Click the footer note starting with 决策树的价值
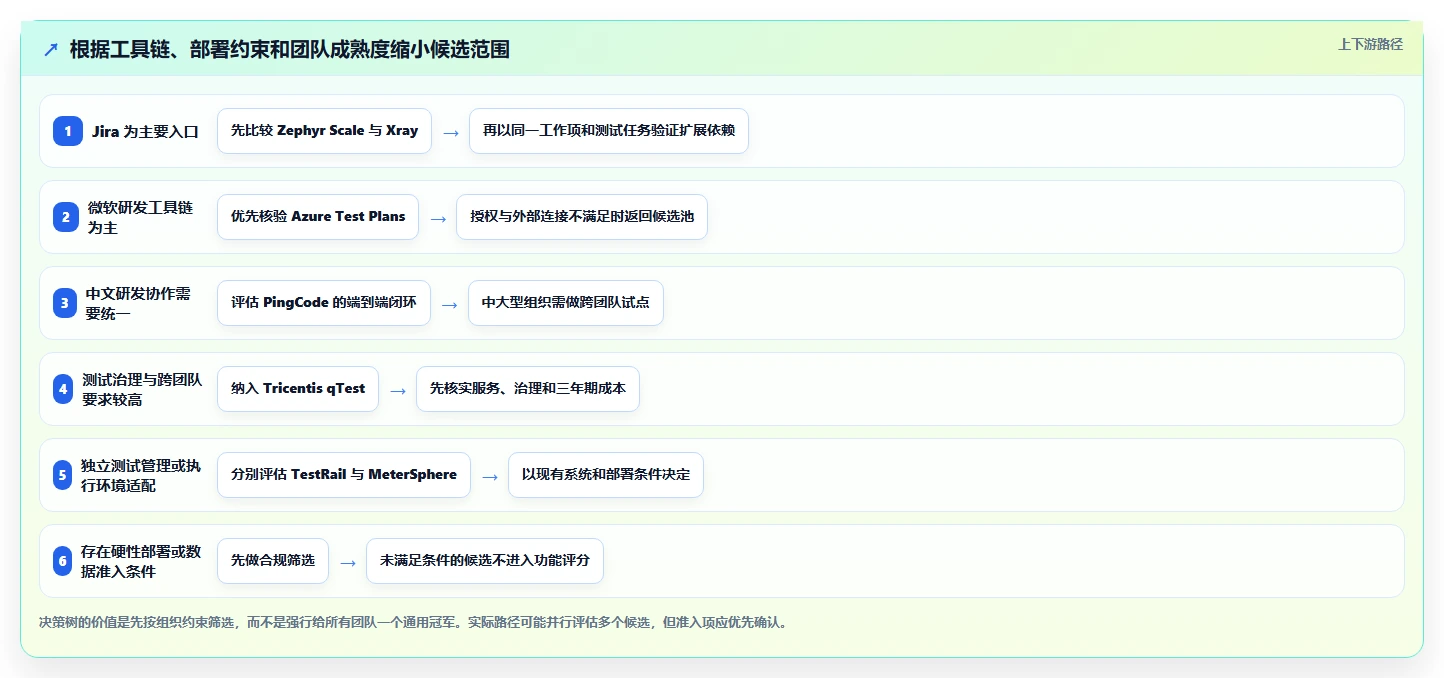The width and height of the screenshot is (1444, 678). (414, 622)
